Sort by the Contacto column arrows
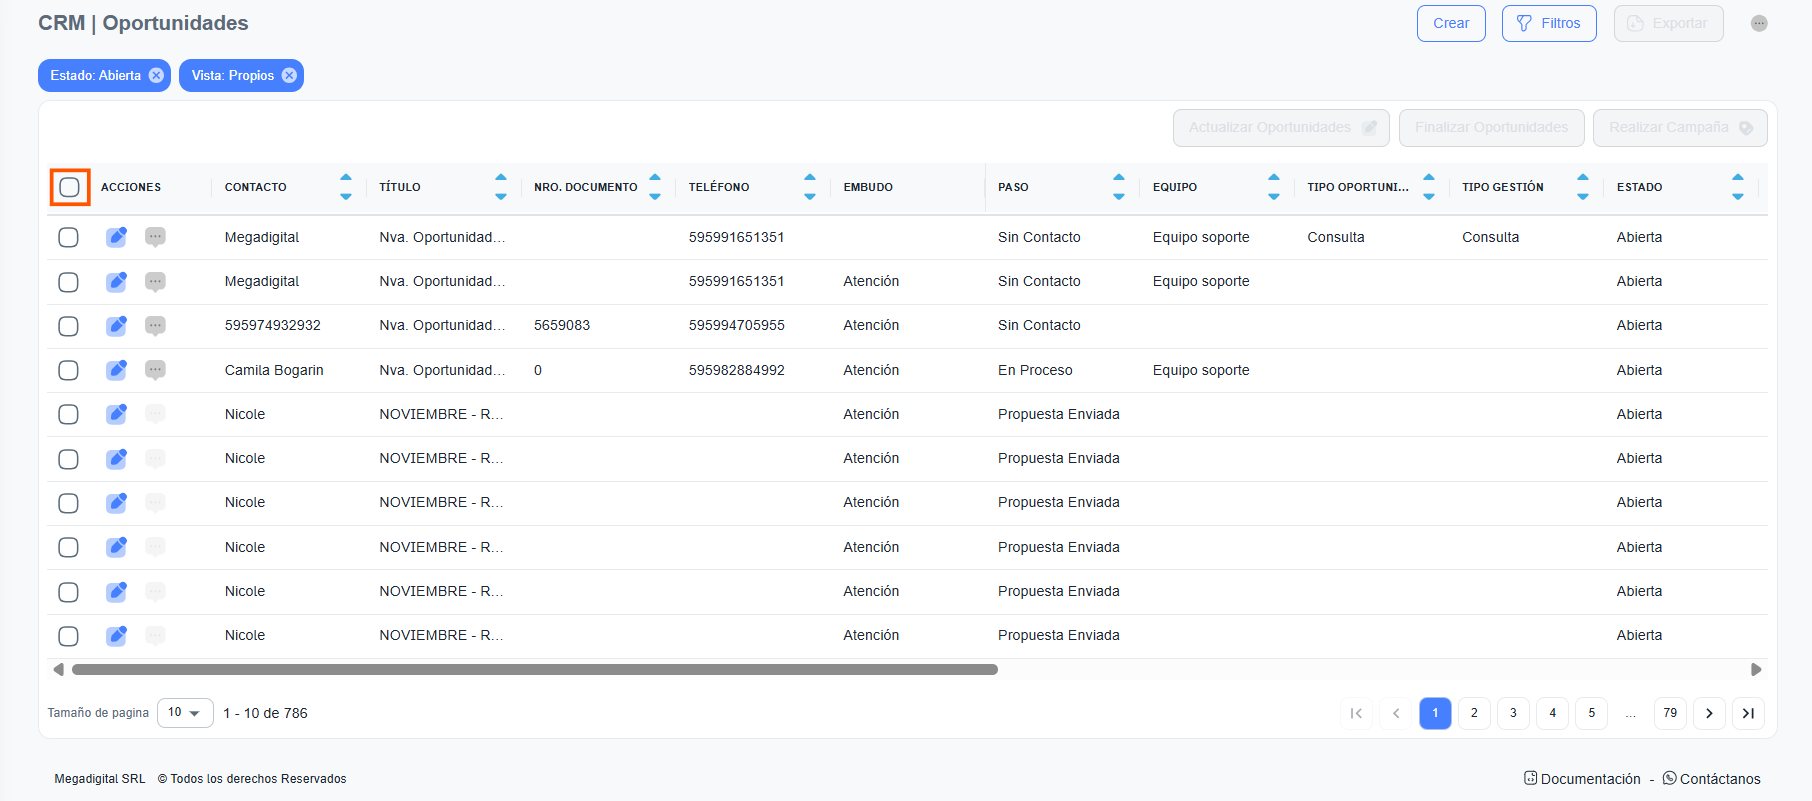The height and width of the screenshot is (801, 1812). pyautogui.click(x=346, y=187)
